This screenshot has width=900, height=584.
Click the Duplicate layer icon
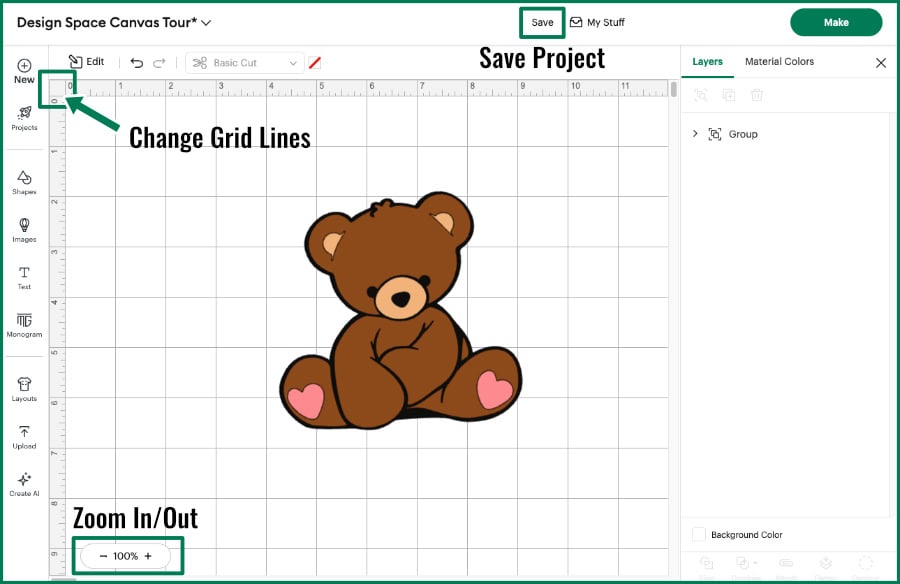tap(728, 95)
